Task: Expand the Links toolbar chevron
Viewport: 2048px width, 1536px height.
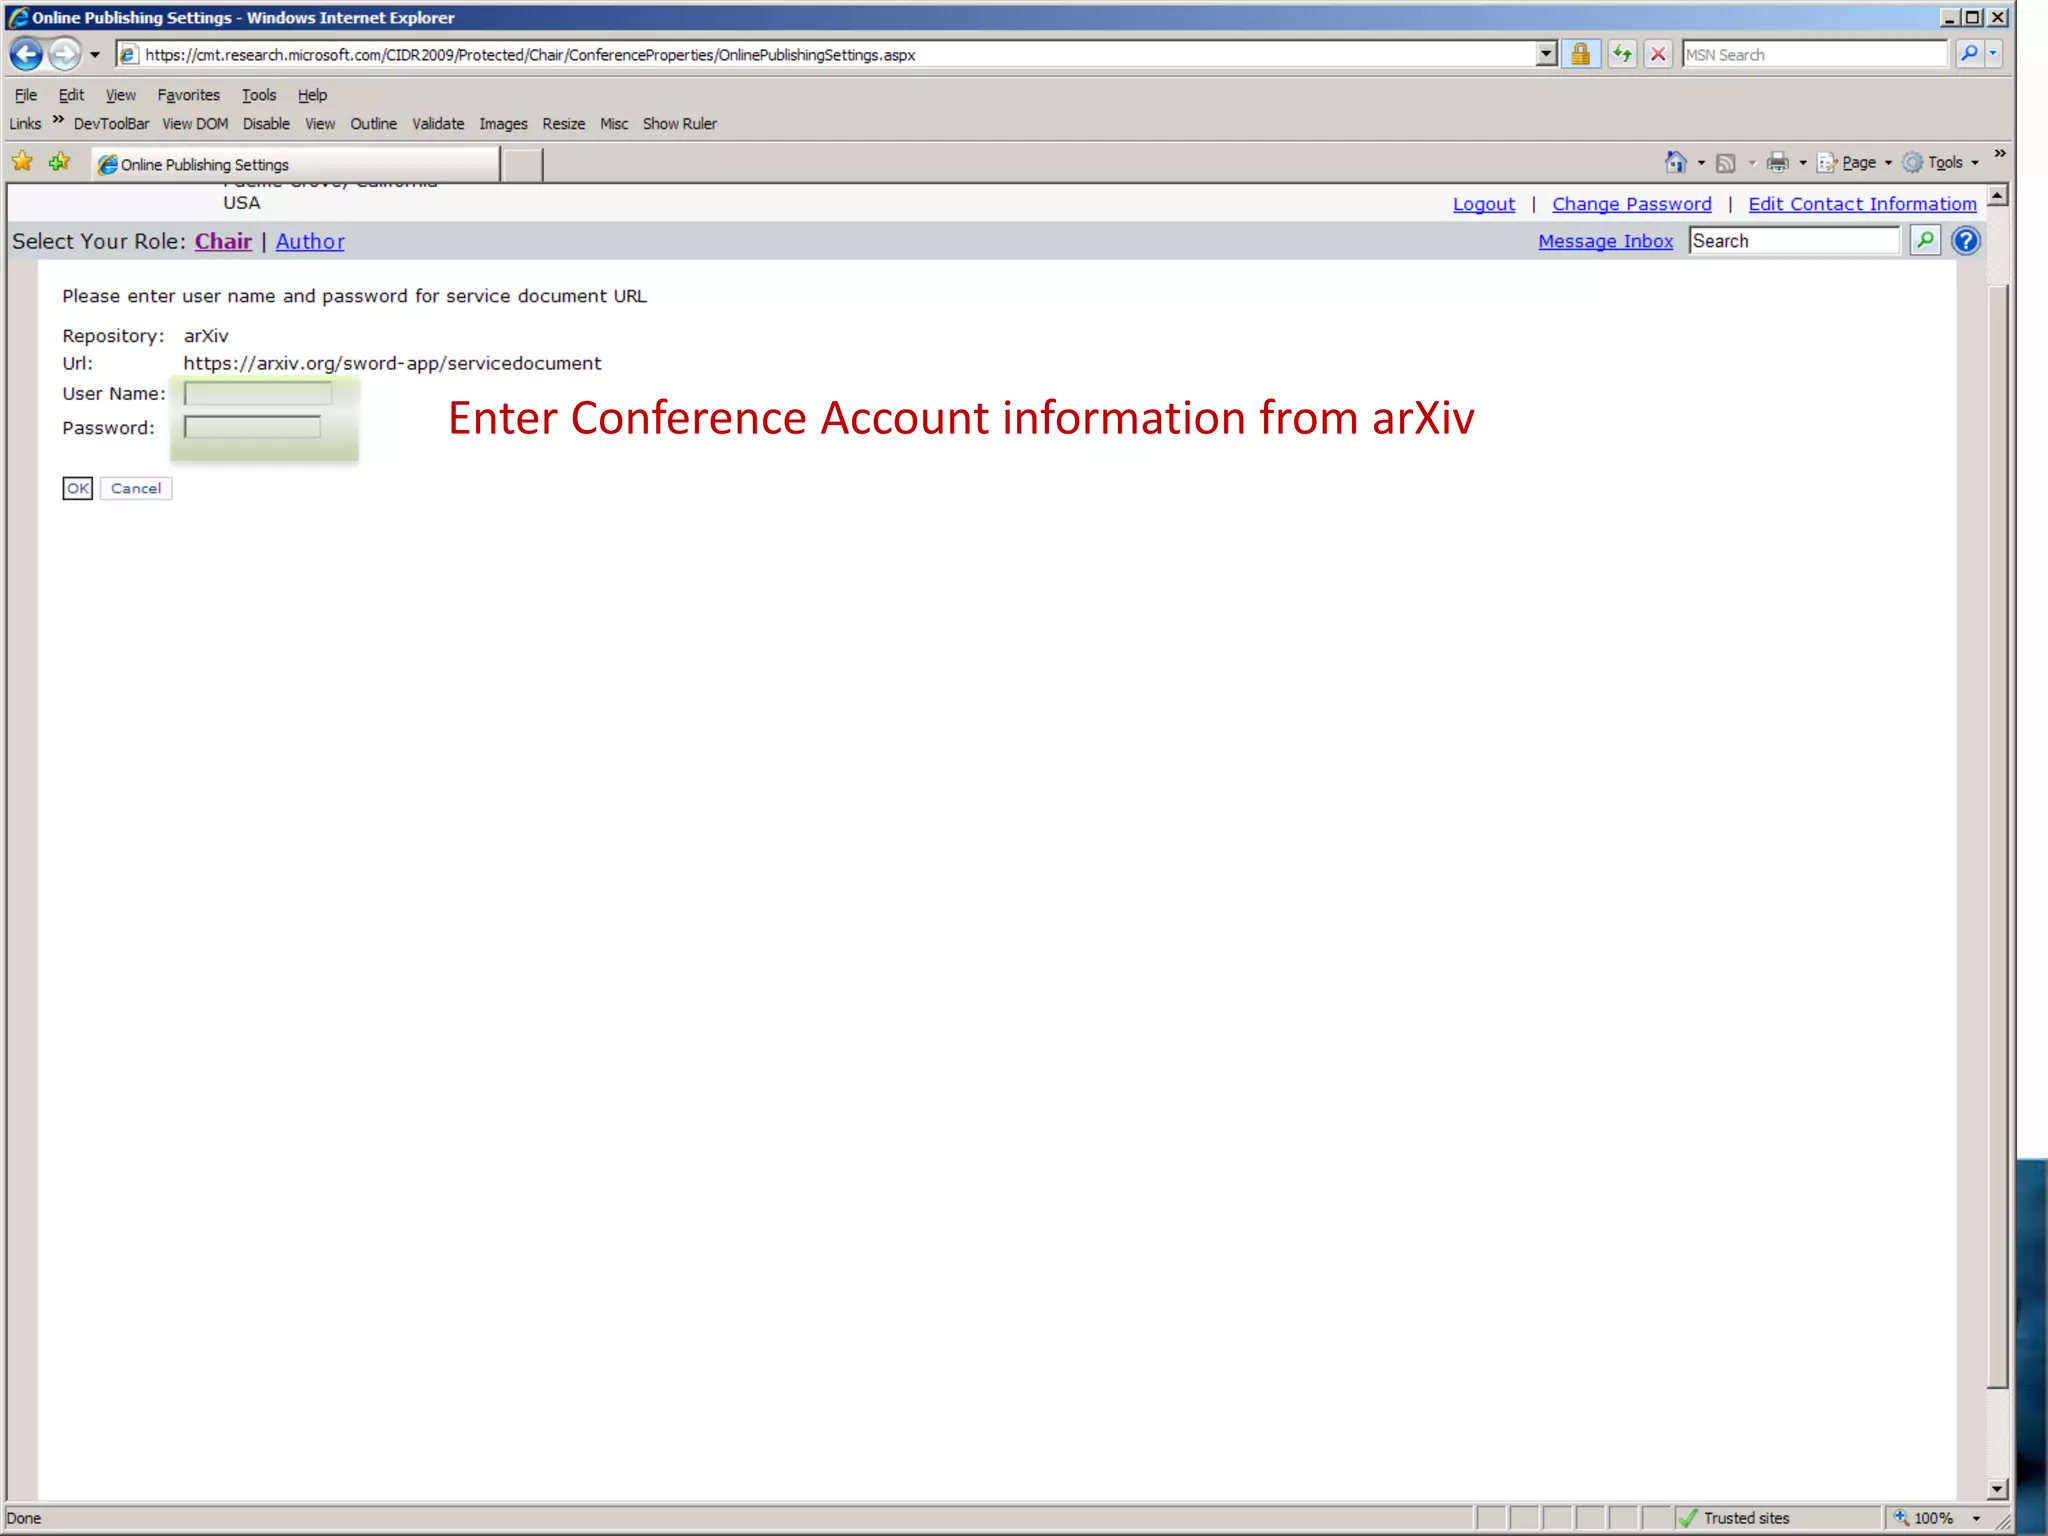Action: click(x=58, y=120)
